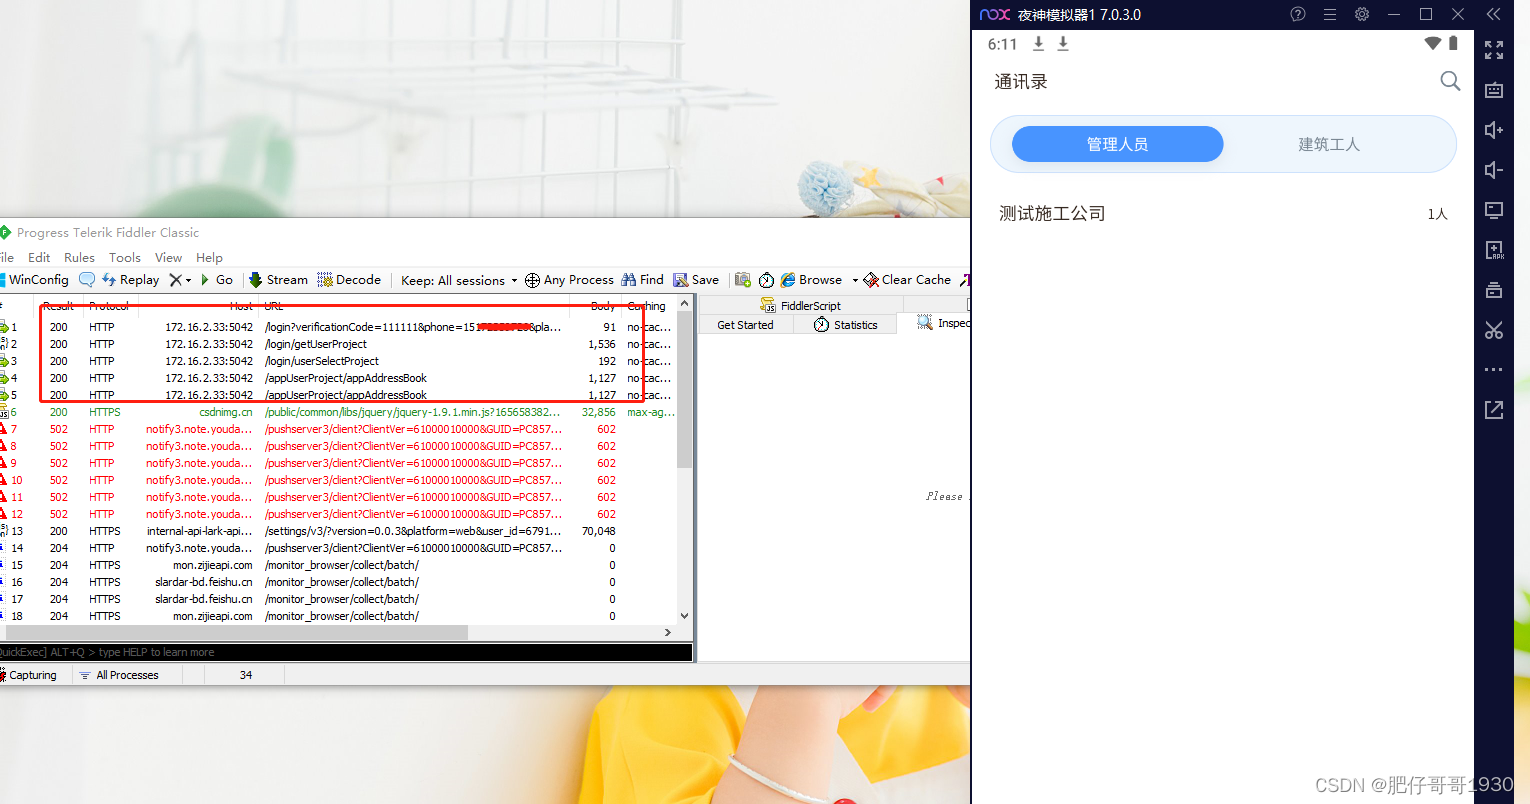Toggle Stream mode in Fiddler toolbar

278,280
